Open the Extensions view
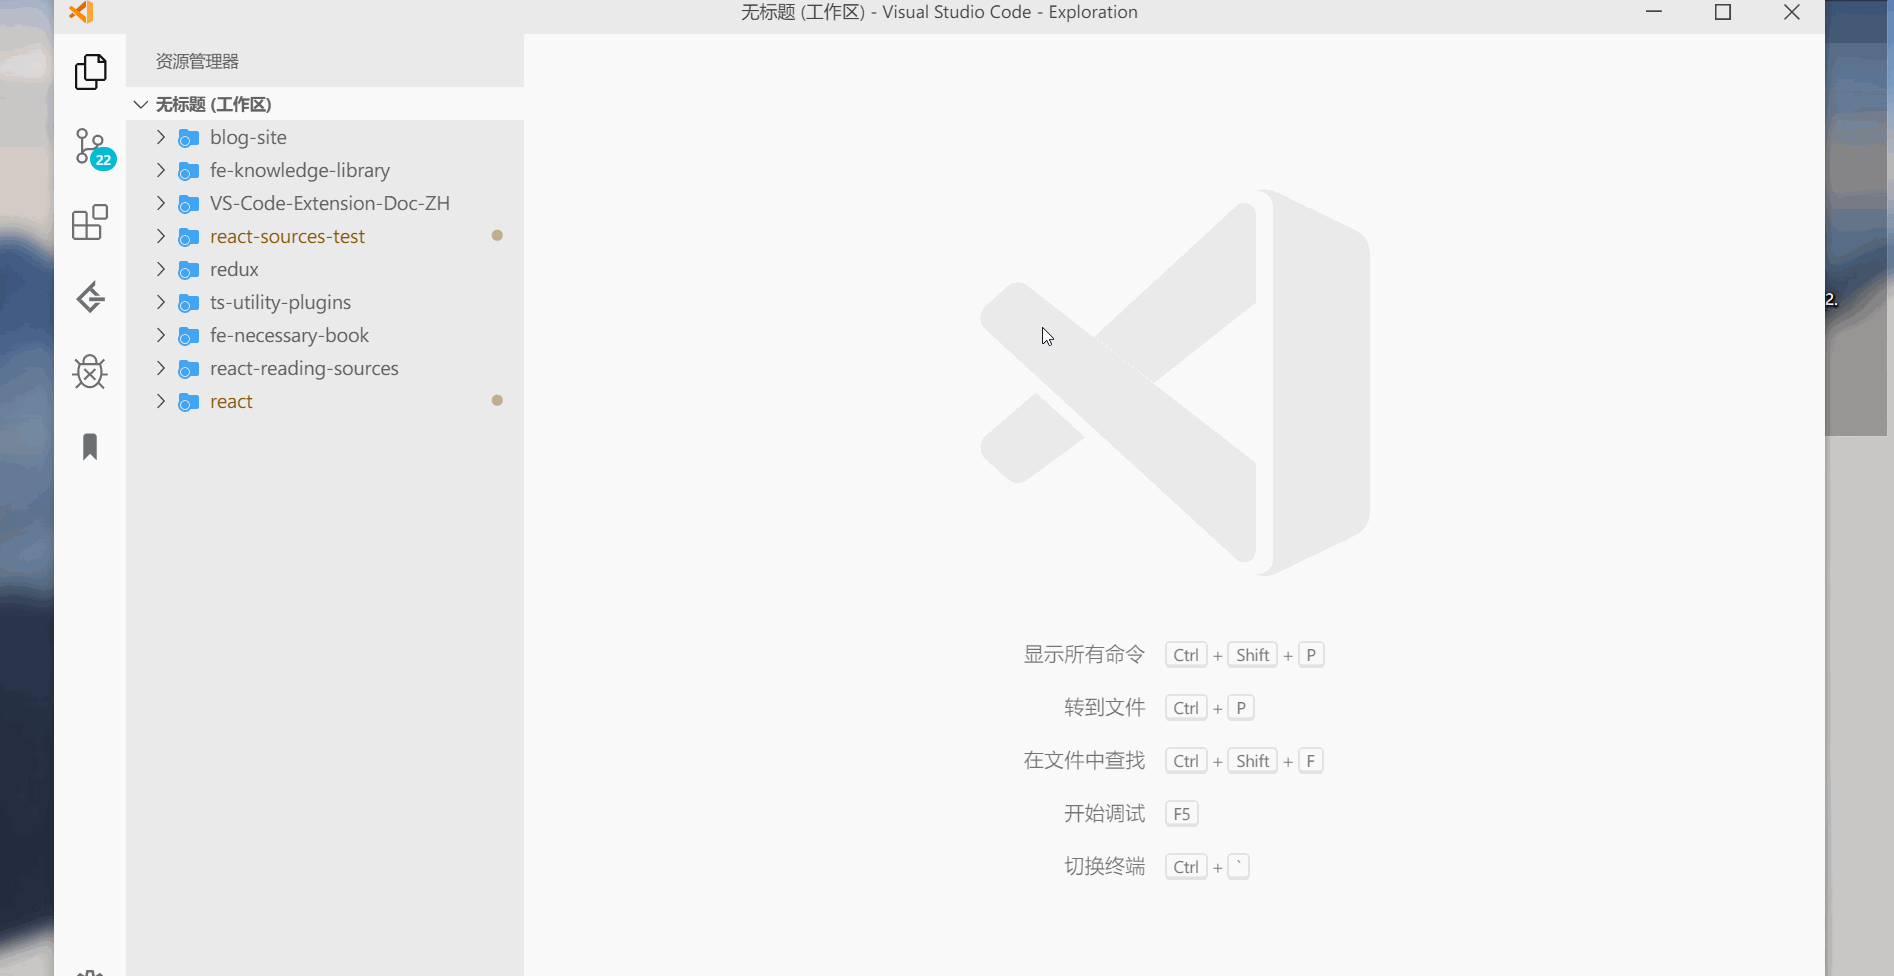The height and width of the screenshot is (976, 1894). tap(90, 222)
